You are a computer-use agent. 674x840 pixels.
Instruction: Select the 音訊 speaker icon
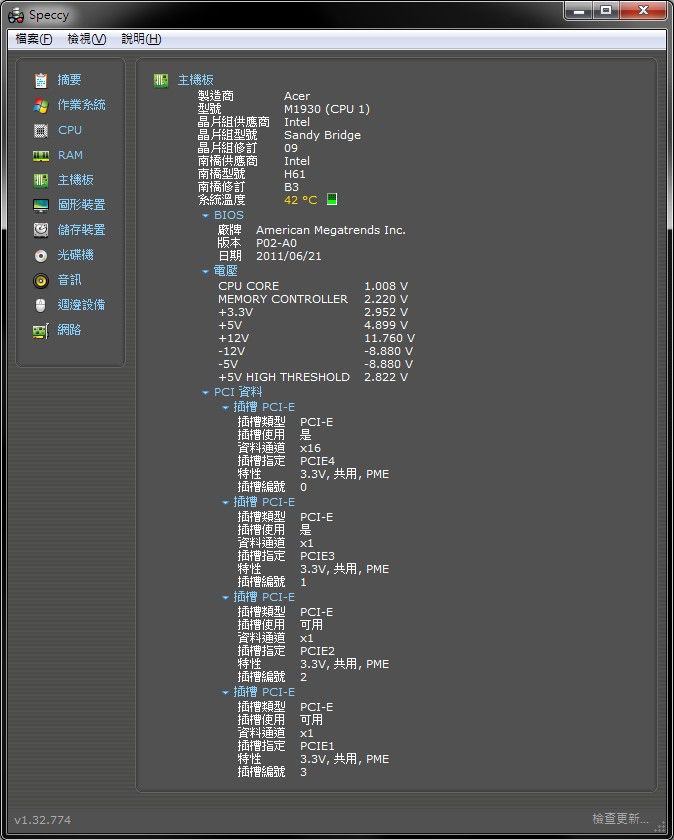point(41,280)
